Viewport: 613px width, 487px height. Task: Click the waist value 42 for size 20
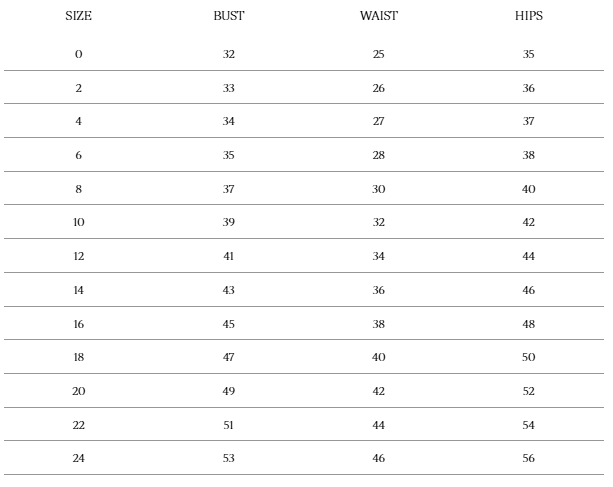tap(378, 392)
